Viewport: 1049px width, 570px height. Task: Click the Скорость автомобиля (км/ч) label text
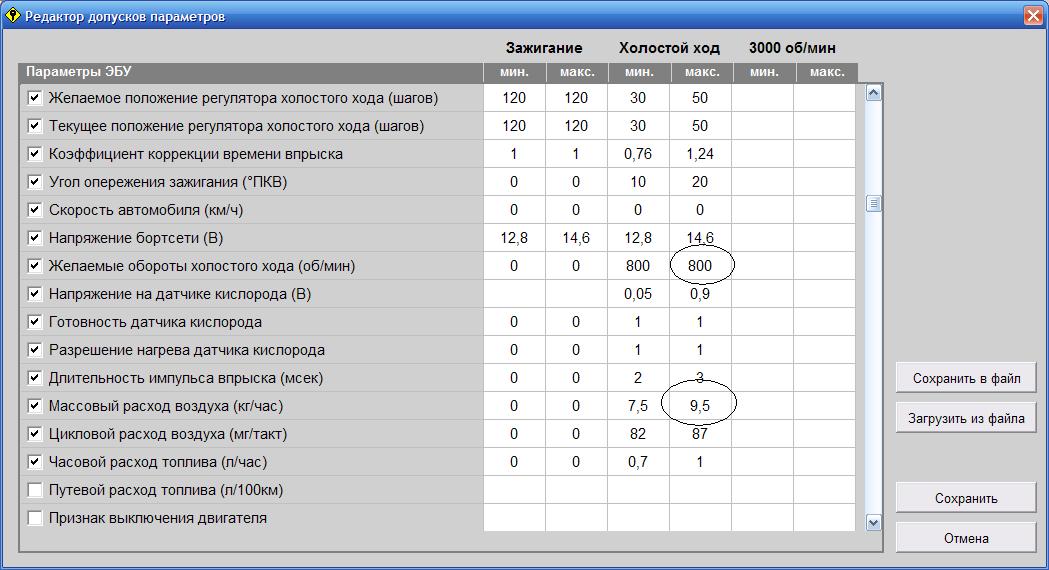(x=146, y=210)
